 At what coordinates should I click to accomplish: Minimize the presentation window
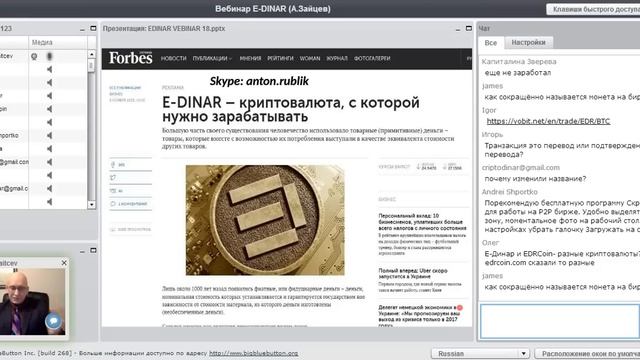tap(458, 29)
